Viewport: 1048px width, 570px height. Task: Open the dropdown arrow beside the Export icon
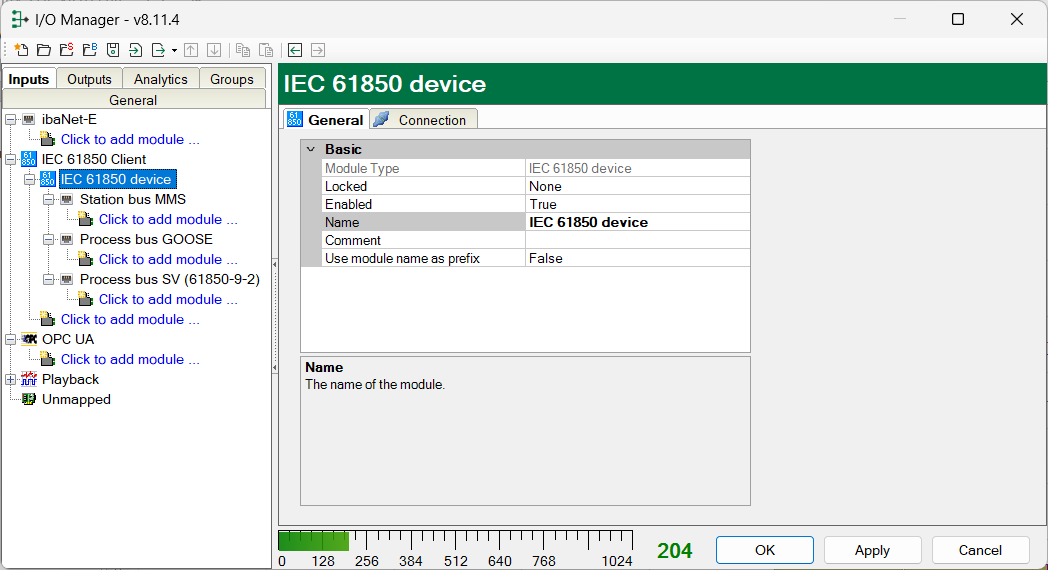[174, 50]
